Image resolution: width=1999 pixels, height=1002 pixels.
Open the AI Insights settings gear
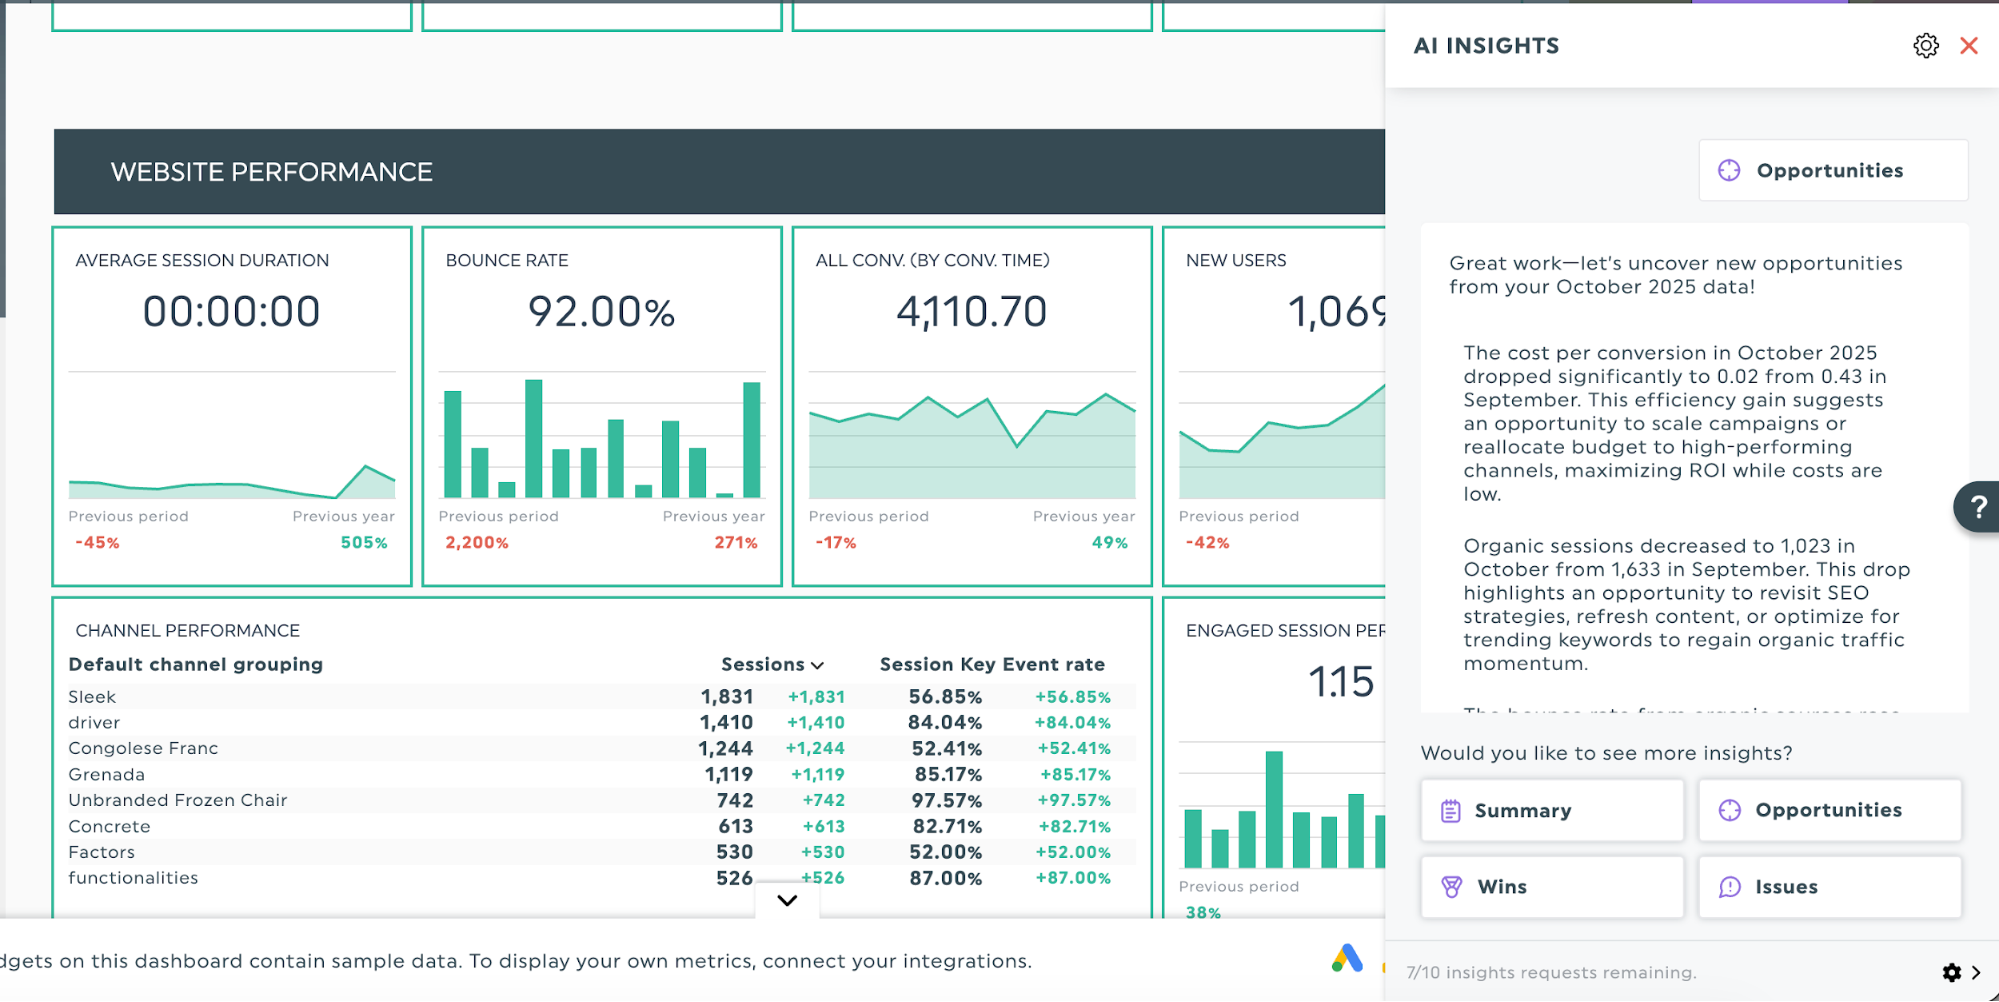tap(1925, 45)
